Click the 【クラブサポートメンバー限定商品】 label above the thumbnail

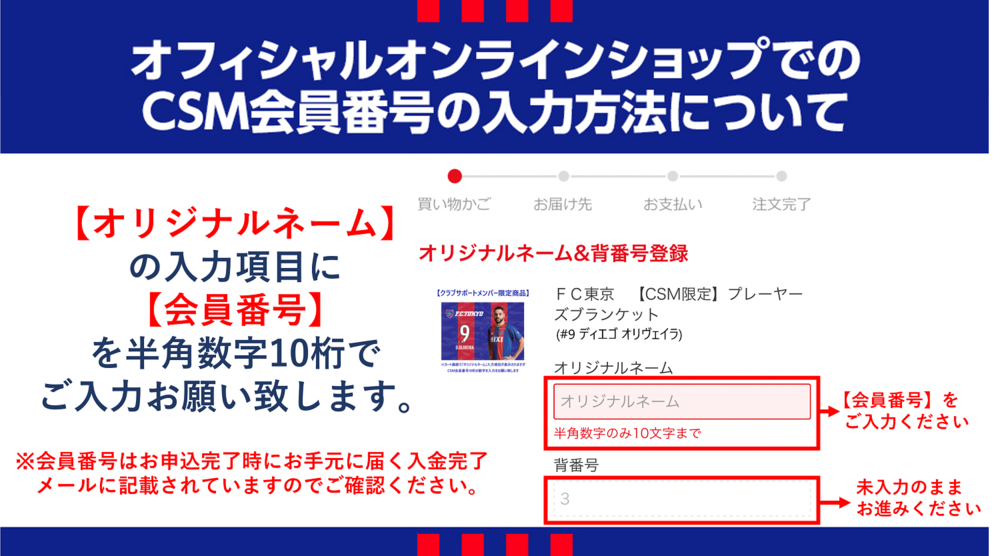(x=483, y=293)
